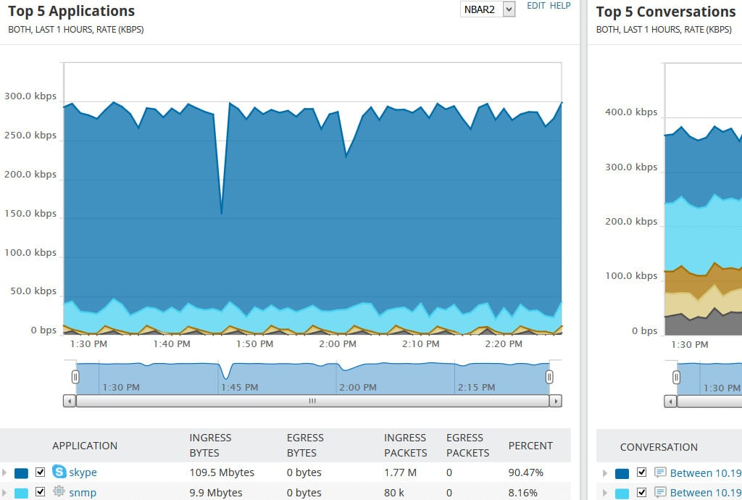742x500 pixels.
Task: Toggle the first conversation row checkbox
Action: tap(642, 473)
